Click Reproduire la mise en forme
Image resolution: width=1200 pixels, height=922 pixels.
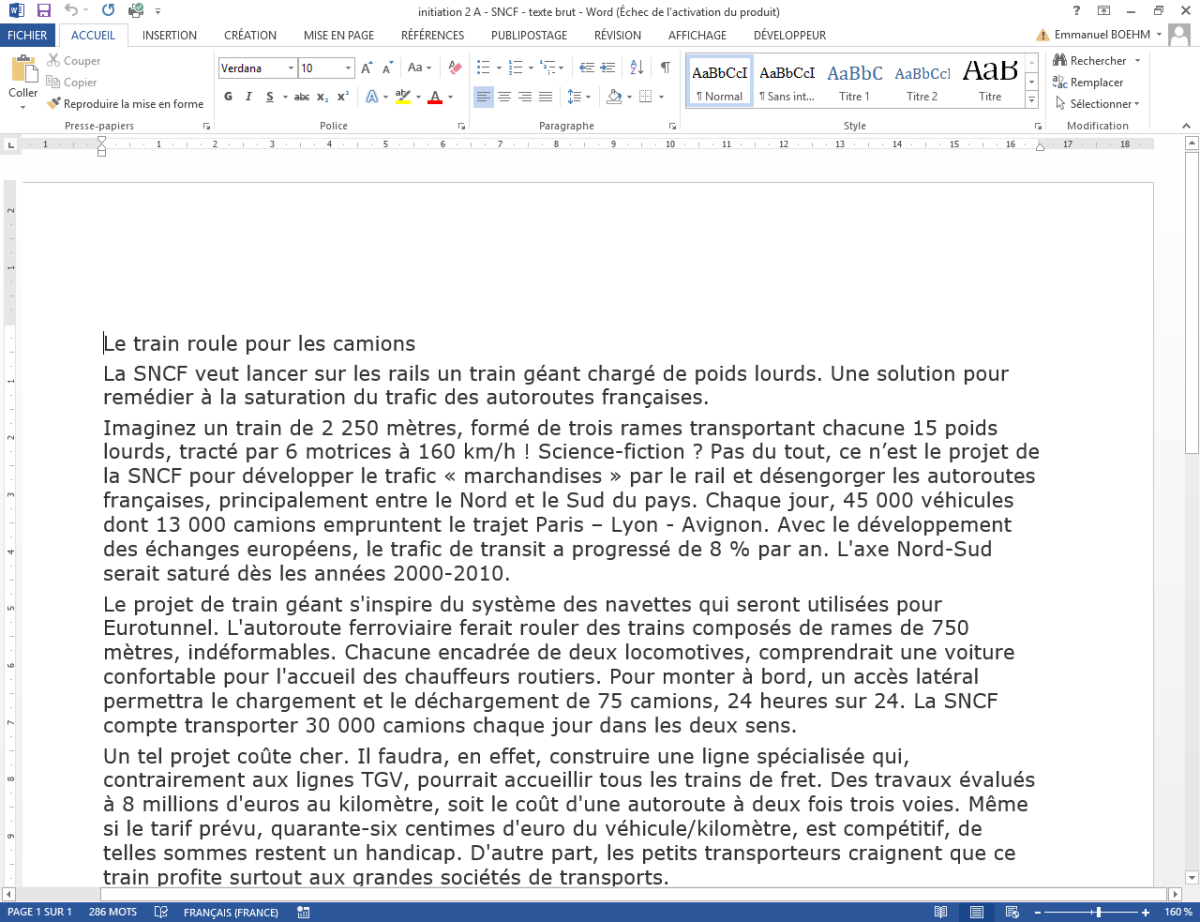tap(125, 104)
